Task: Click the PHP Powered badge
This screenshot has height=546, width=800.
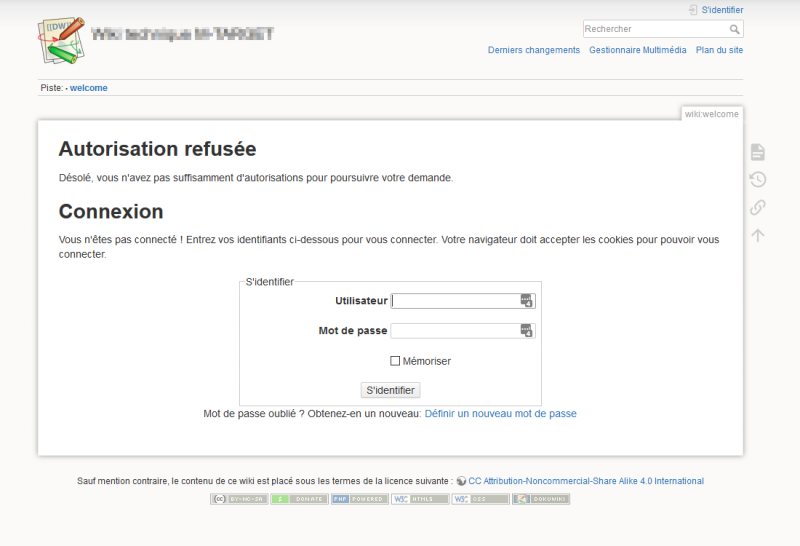Action: tap(359, 499)
